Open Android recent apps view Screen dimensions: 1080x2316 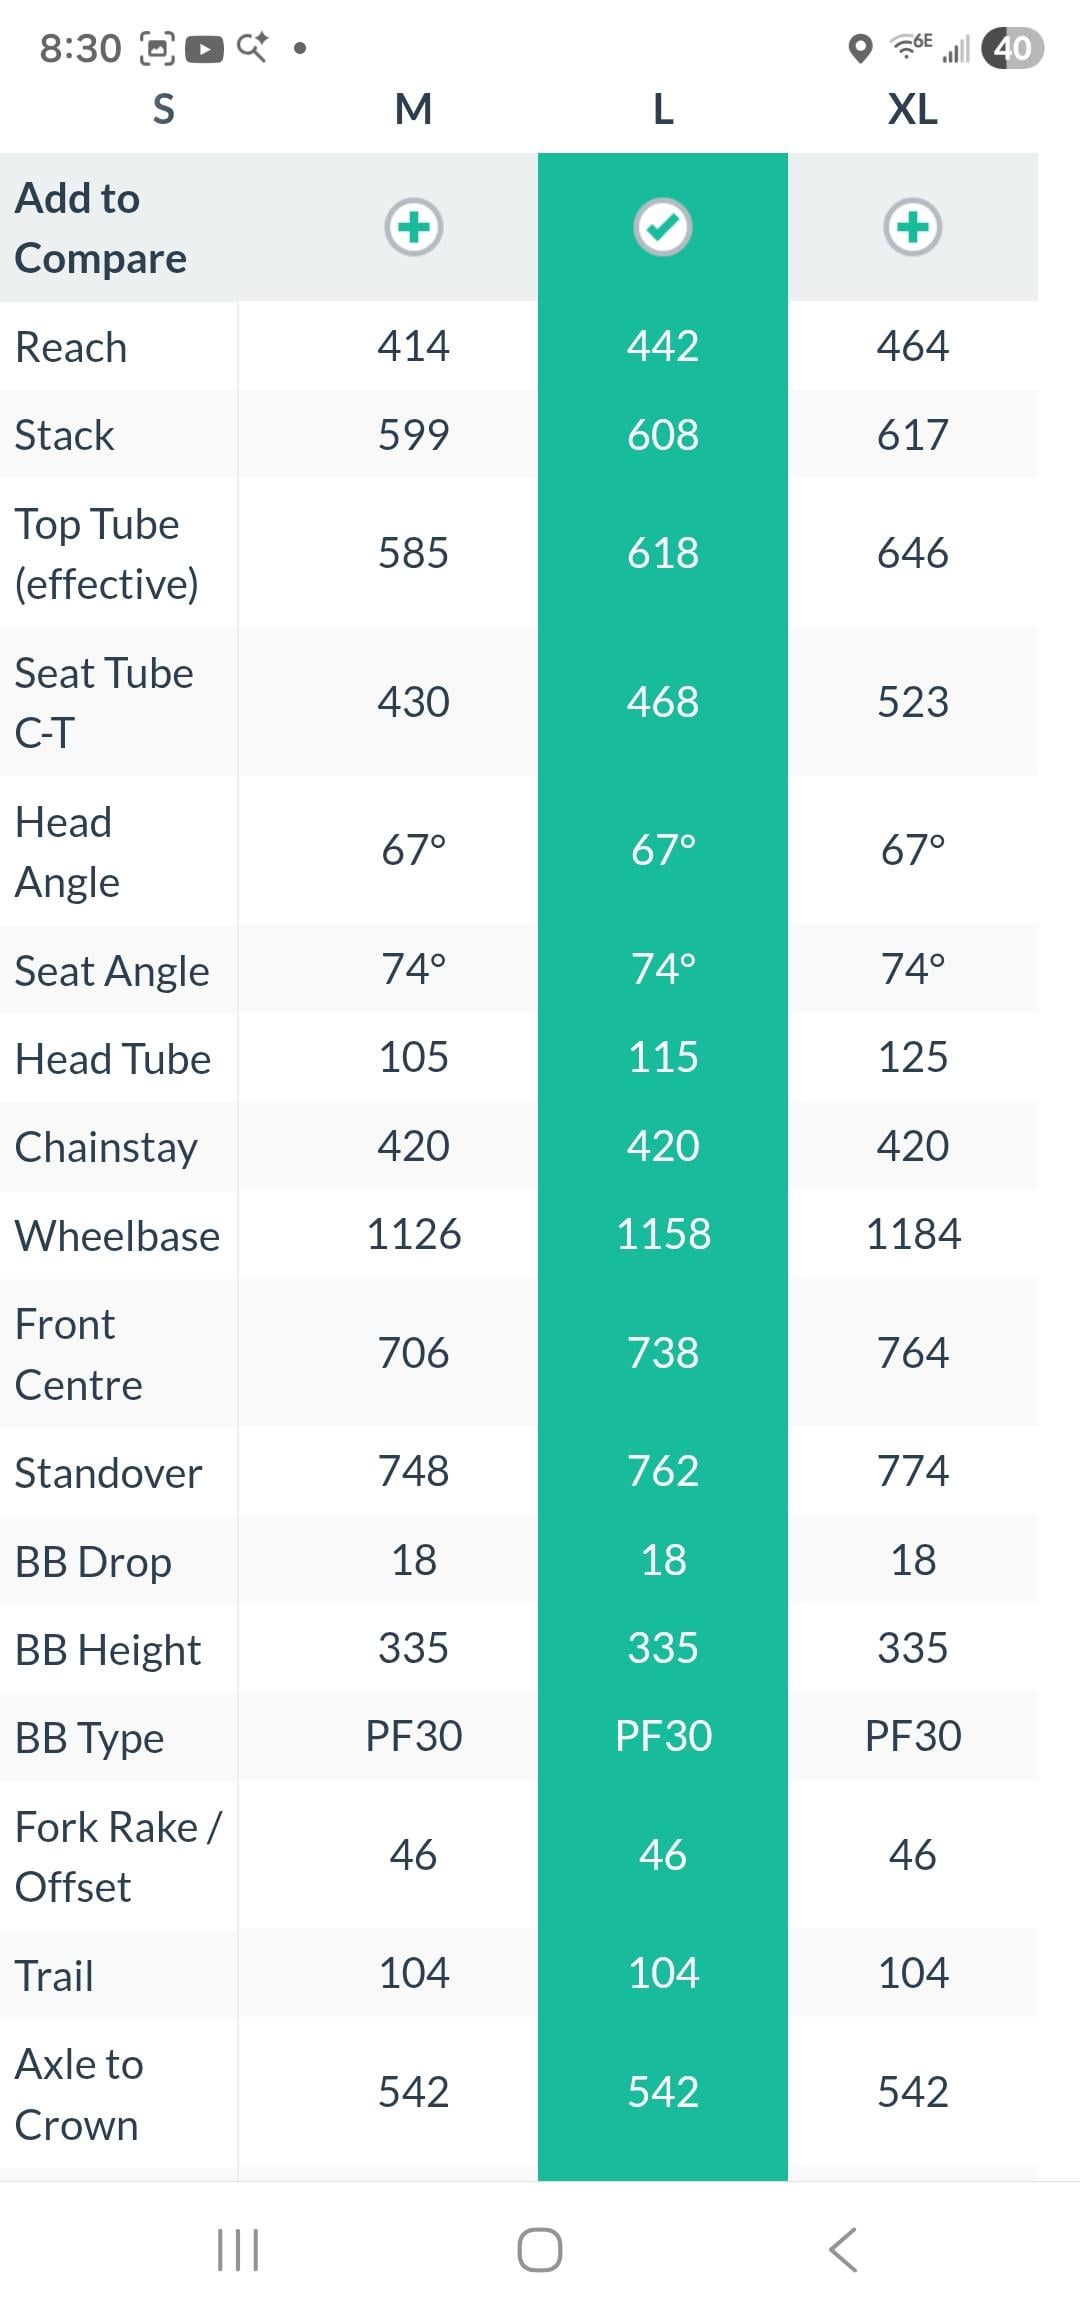click(238, 2250)
